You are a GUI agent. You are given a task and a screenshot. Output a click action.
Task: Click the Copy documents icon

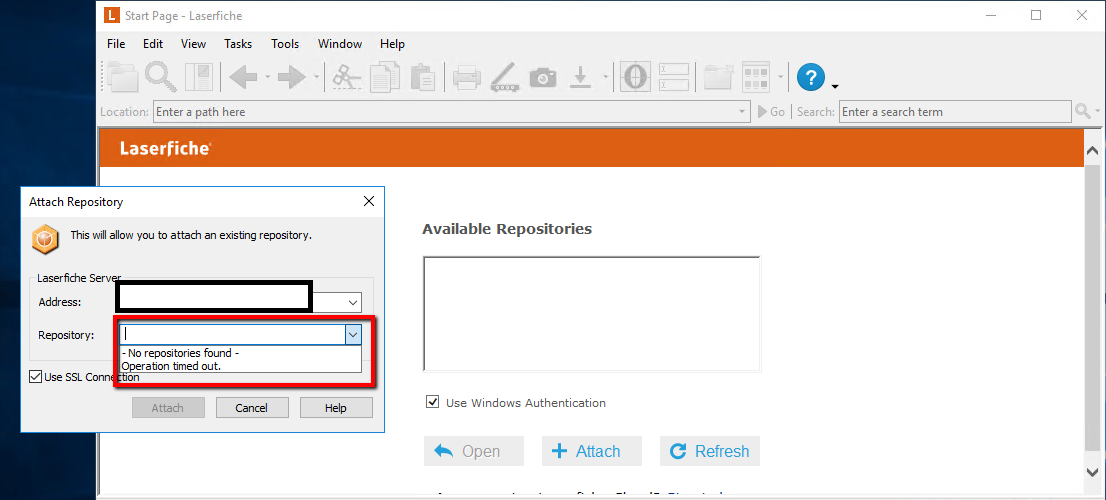[385, 77]
